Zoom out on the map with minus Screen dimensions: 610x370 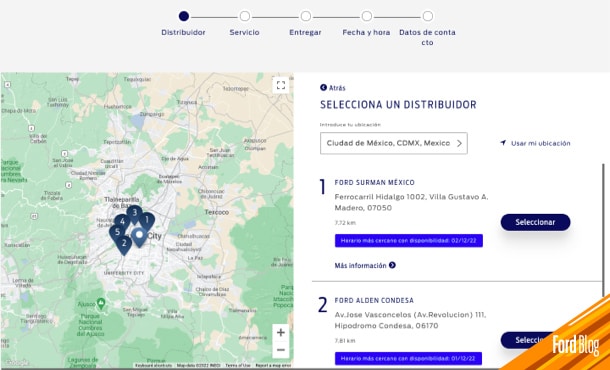pyautogui.click(x=281, y=350)
